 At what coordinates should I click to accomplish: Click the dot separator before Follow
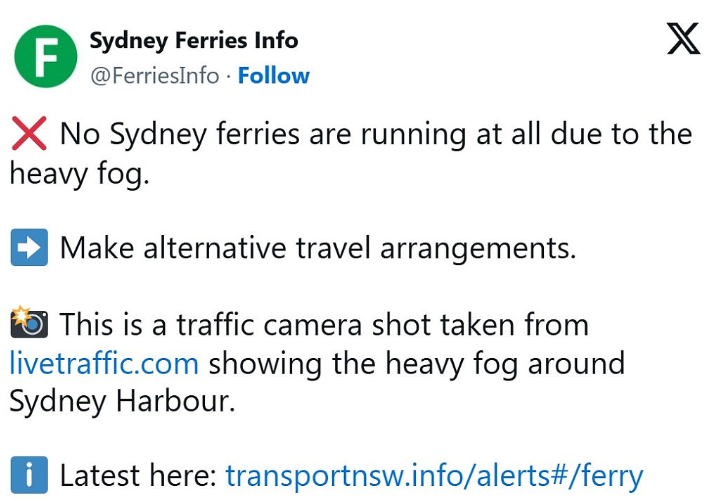point(229,76)
